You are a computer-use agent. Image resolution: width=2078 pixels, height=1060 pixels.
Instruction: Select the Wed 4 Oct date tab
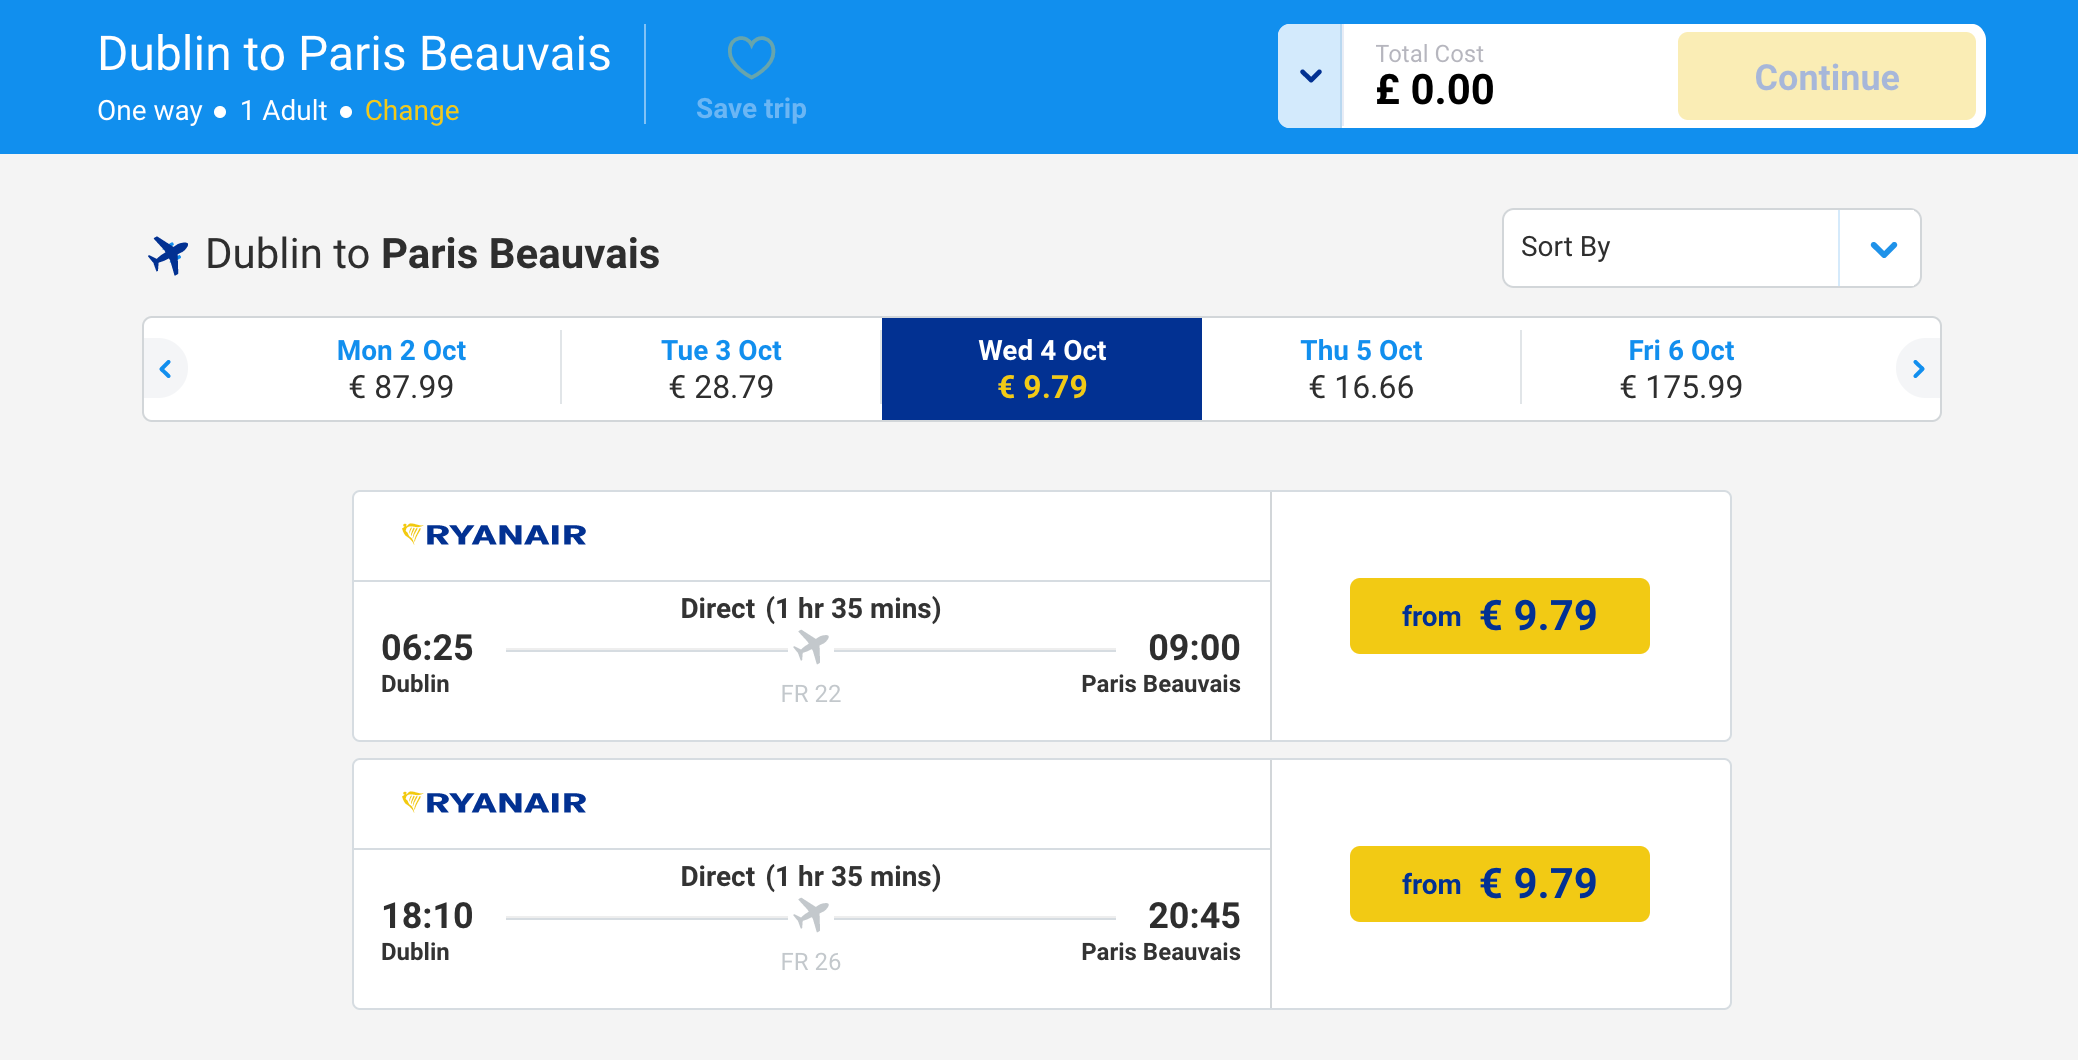1042,369
